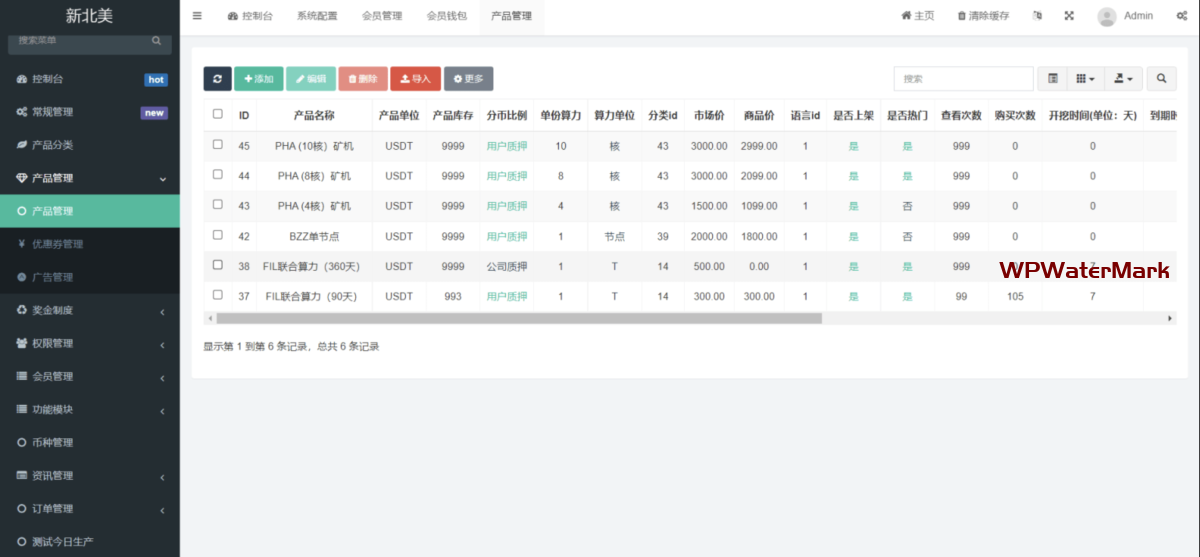Image resolution: width=1200 pixels, height=557 pixels.
Task: Open the language switch icon
Action: pos(1037,16)
